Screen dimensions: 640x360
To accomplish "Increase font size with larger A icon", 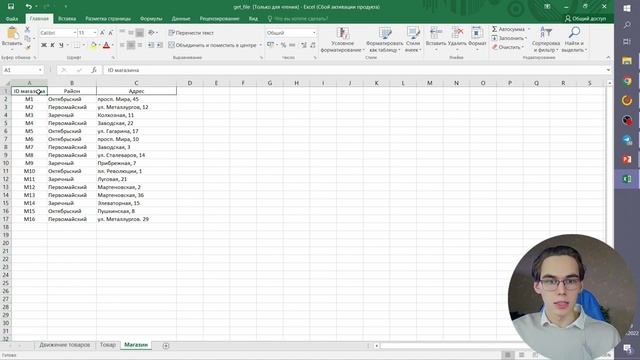I will click(102, 33).
